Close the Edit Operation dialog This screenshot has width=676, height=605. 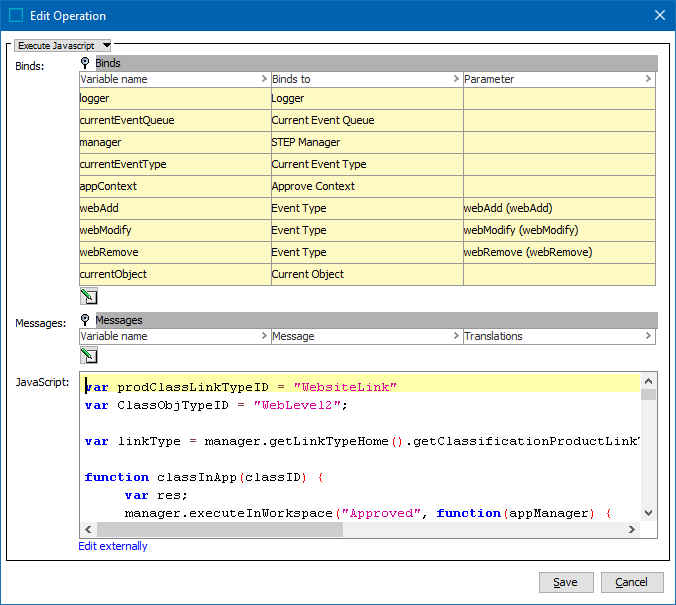point(659,16)
